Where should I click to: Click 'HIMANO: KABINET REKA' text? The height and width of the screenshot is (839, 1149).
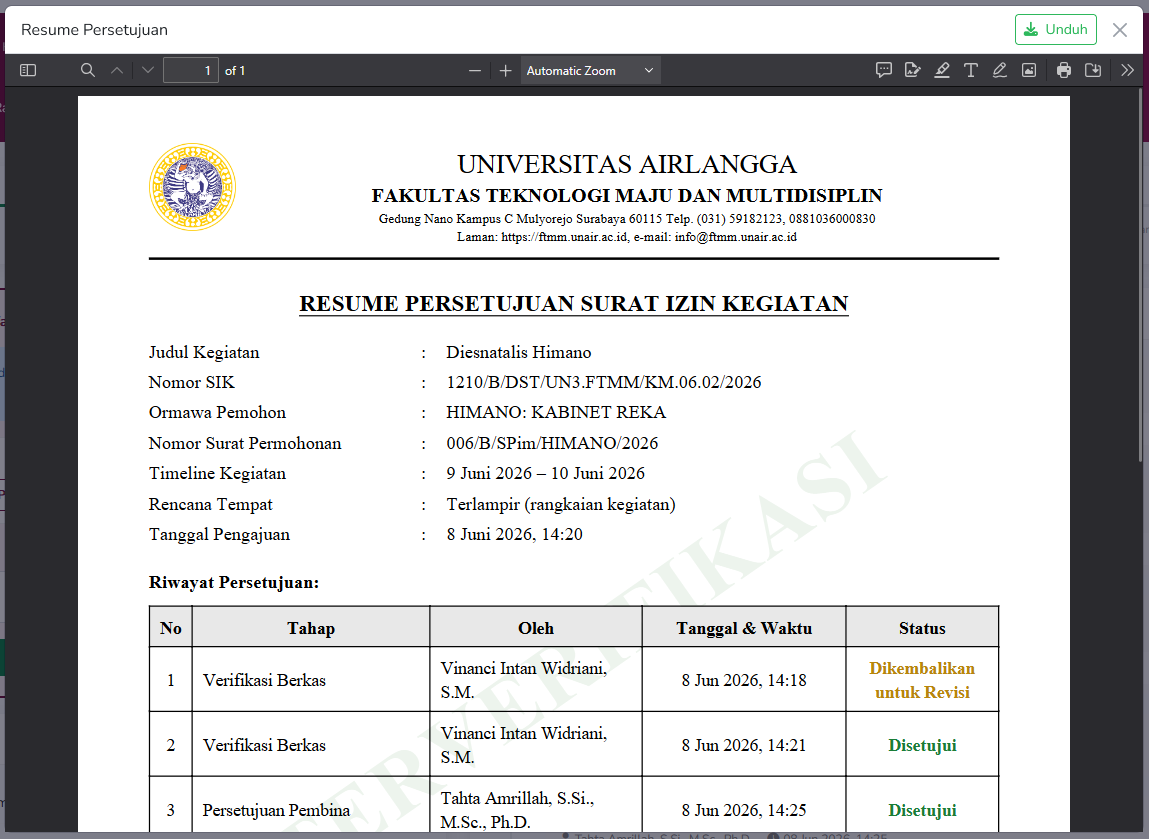(556, 413)
